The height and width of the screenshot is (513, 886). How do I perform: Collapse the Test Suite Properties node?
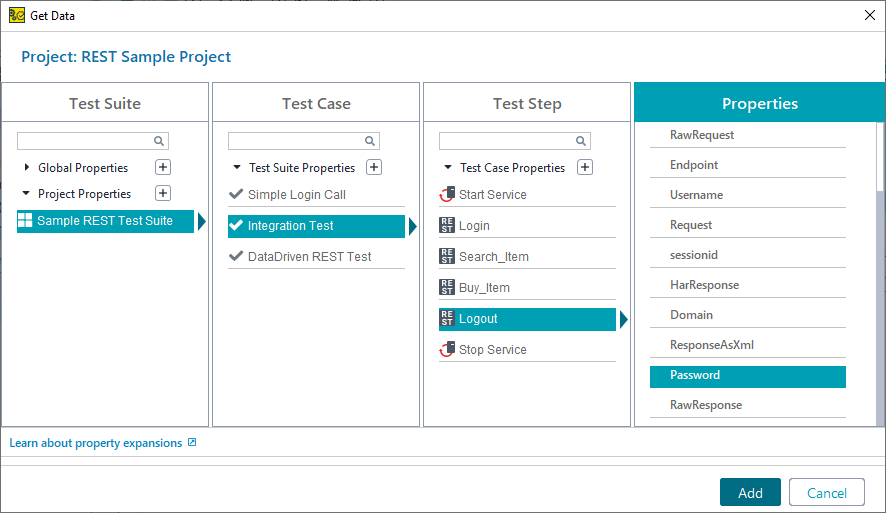point(237,168)
